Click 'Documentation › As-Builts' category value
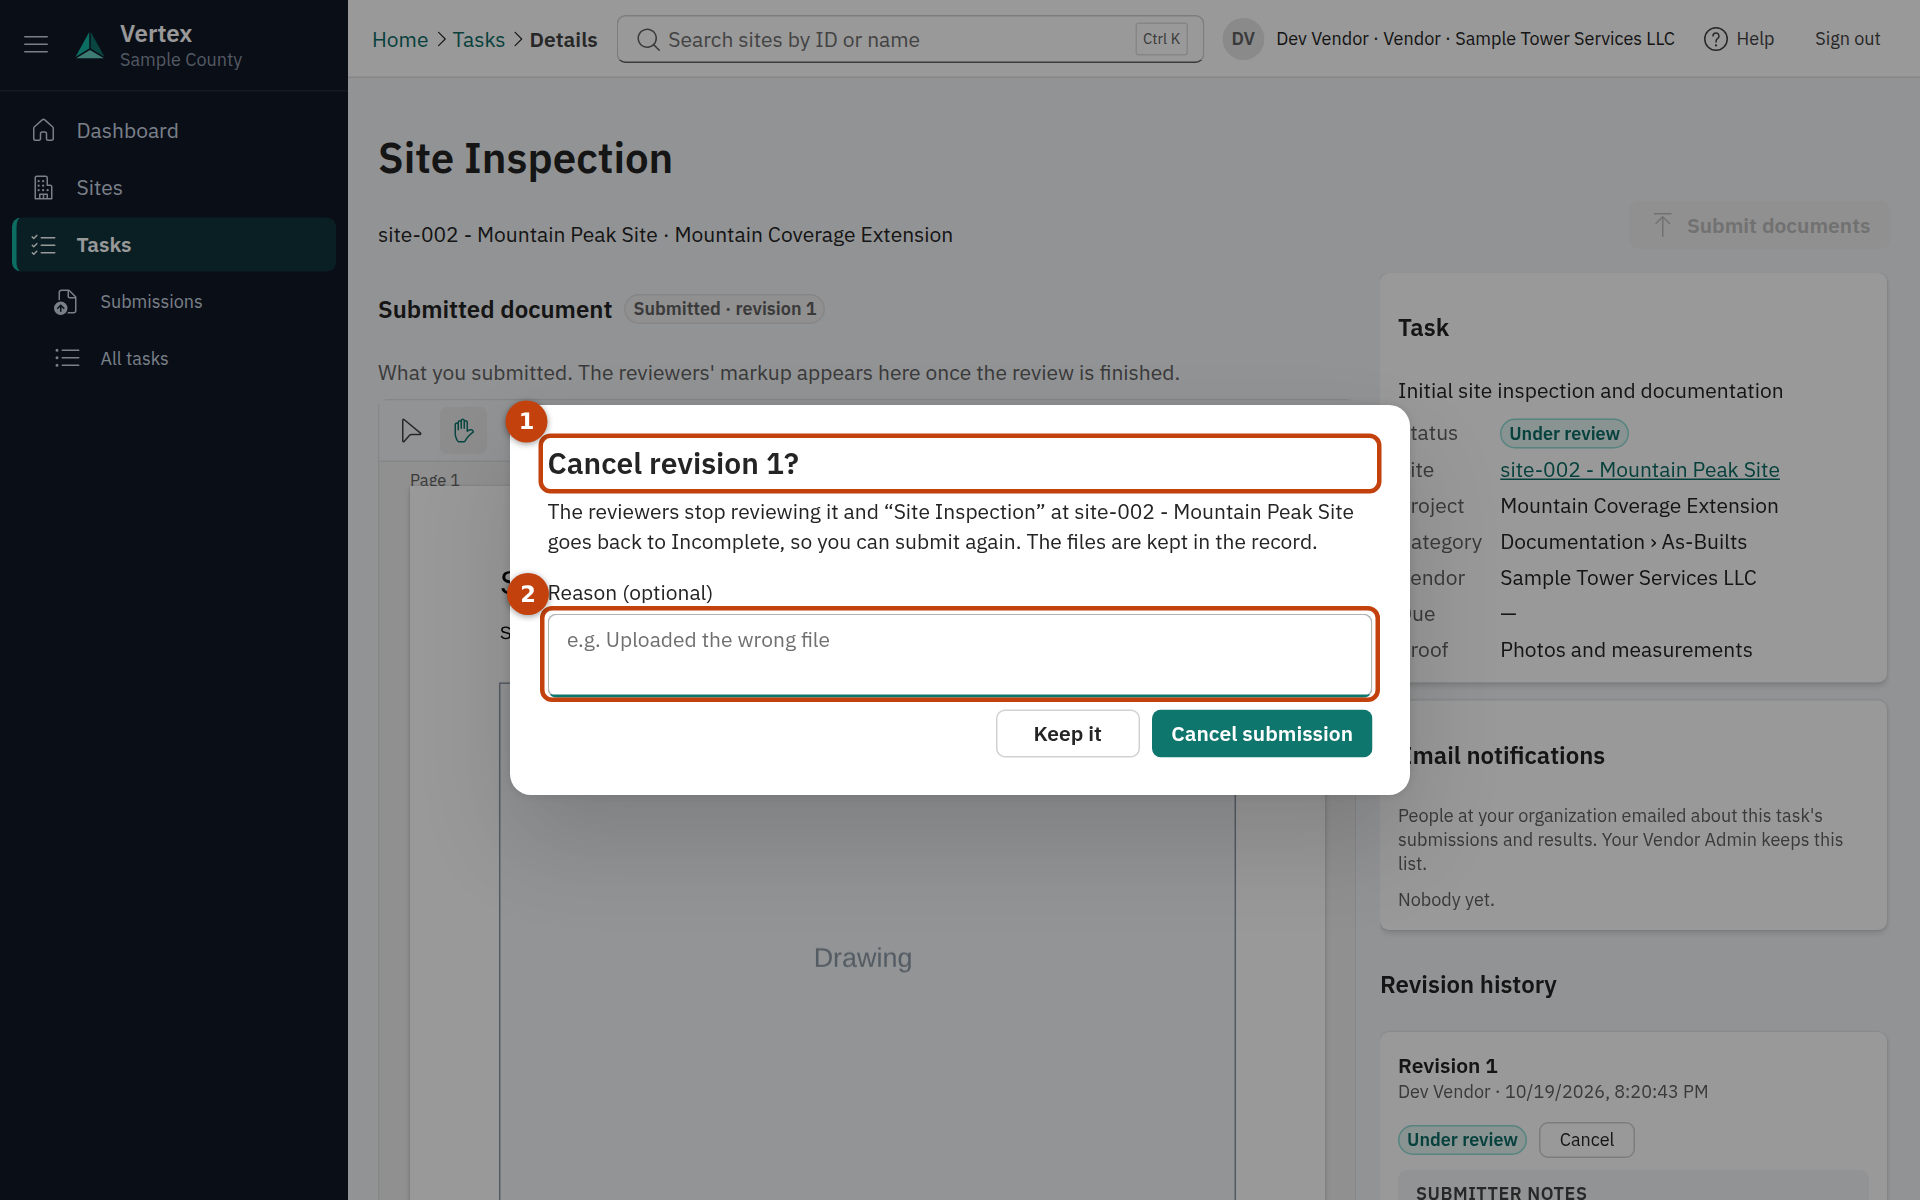 pos(1623,542)
